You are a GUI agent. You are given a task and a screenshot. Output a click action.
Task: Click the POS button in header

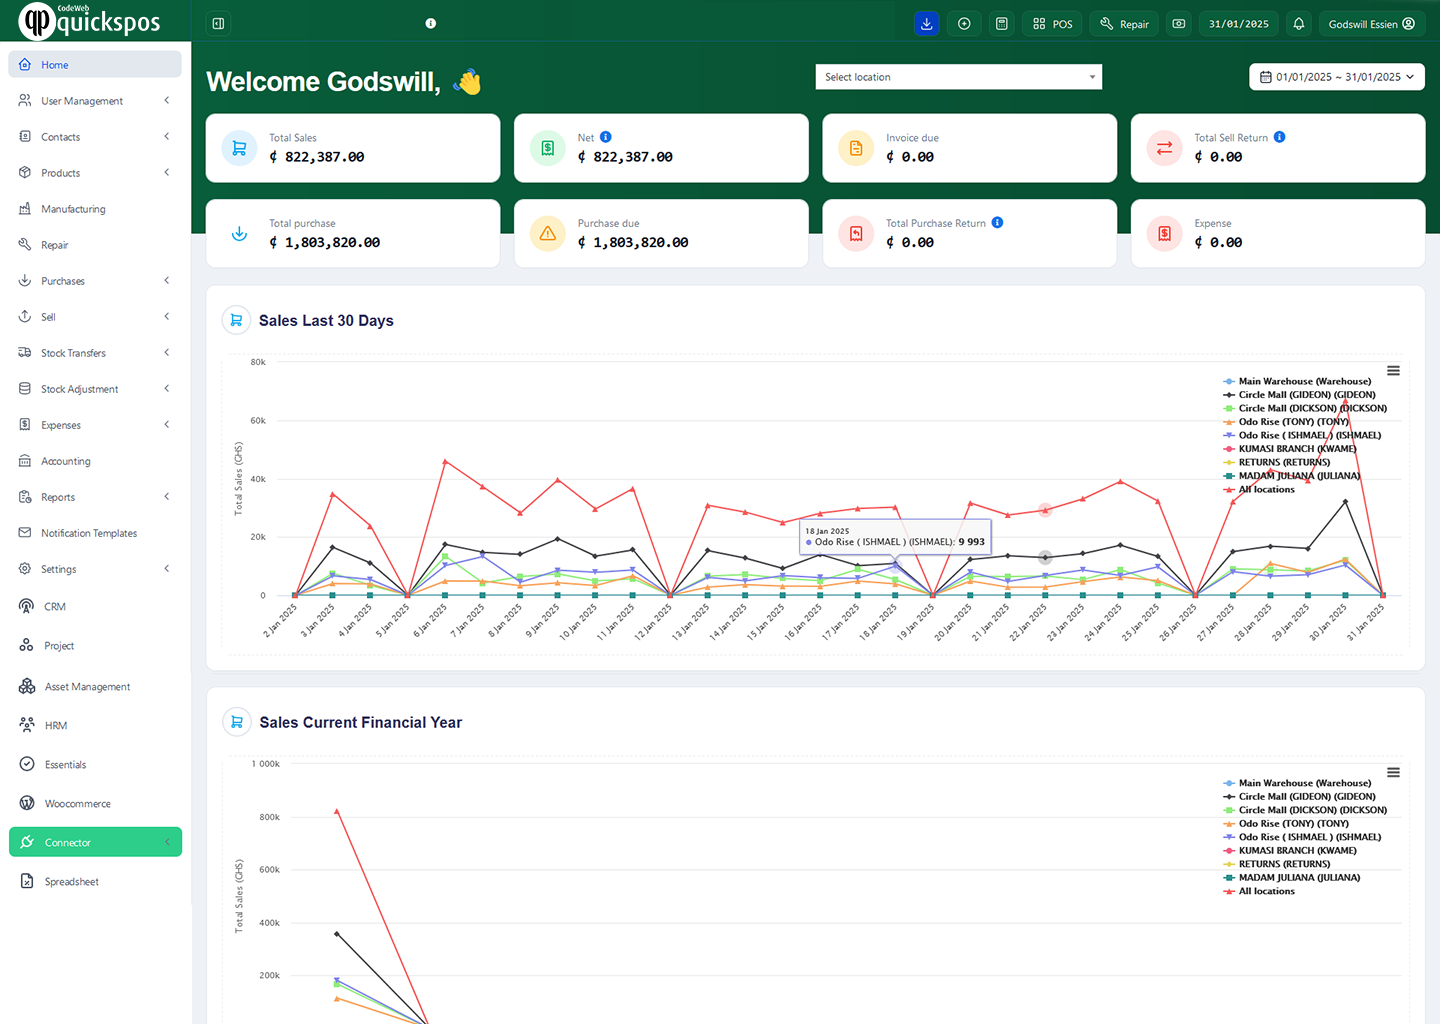(x=1052, y=24)
